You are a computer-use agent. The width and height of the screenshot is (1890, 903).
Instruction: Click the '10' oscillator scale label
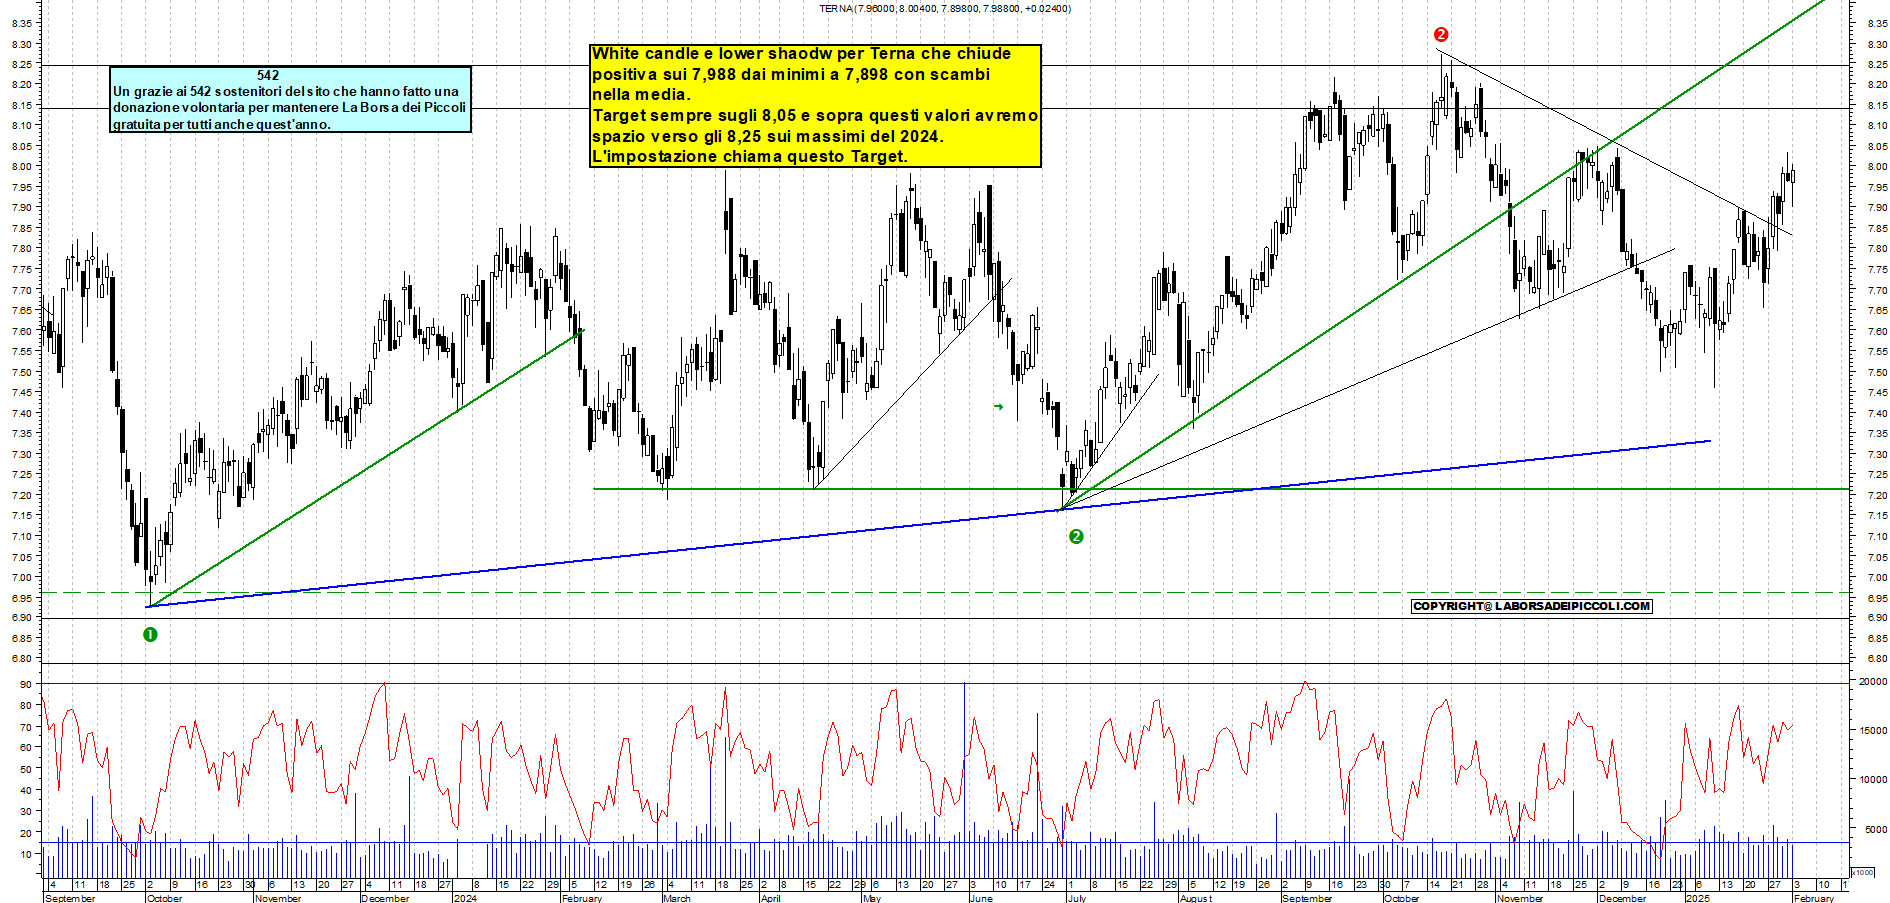pyautogui.click(x=26, y=854)
